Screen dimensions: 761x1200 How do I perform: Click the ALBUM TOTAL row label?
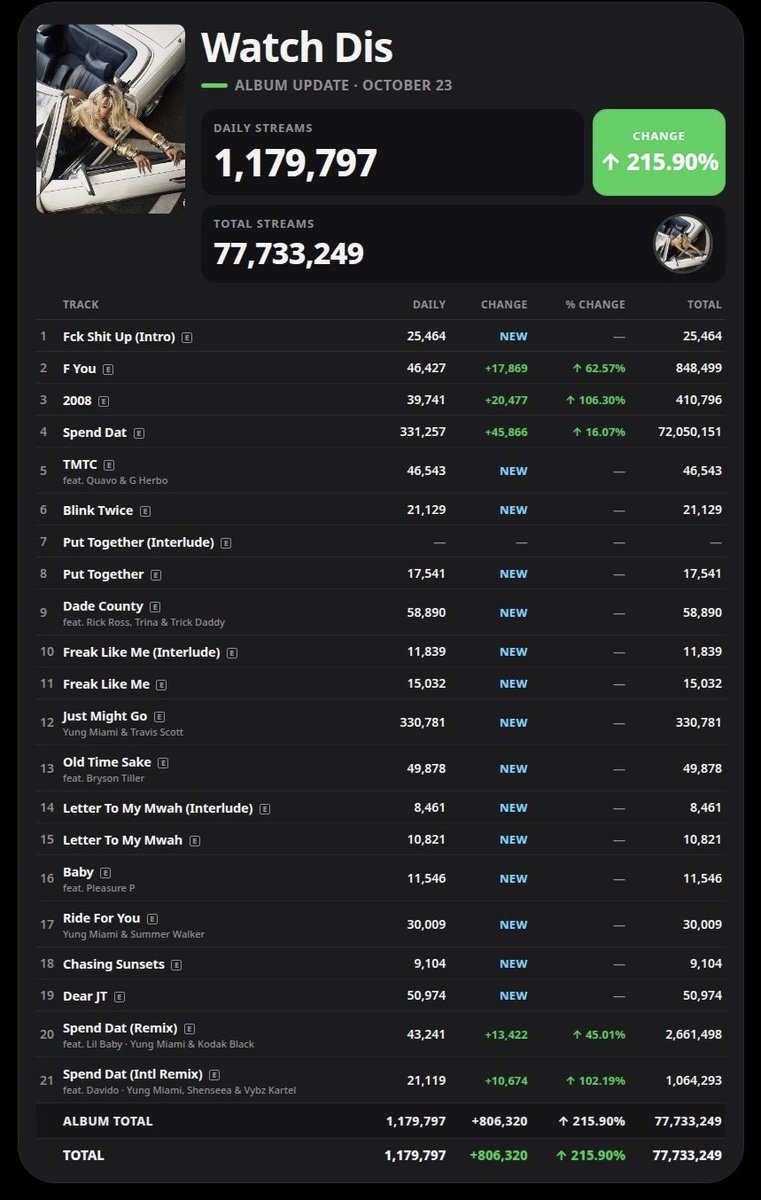pyautogui.click(x=107, y=1121)
